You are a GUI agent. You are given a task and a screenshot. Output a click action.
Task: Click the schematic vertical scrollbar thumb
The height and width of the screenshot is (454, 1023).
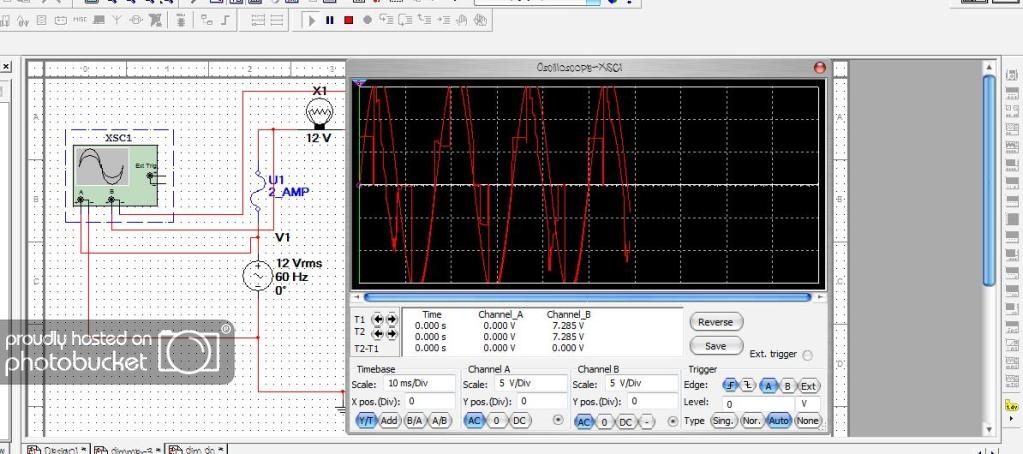pos(990,180)
